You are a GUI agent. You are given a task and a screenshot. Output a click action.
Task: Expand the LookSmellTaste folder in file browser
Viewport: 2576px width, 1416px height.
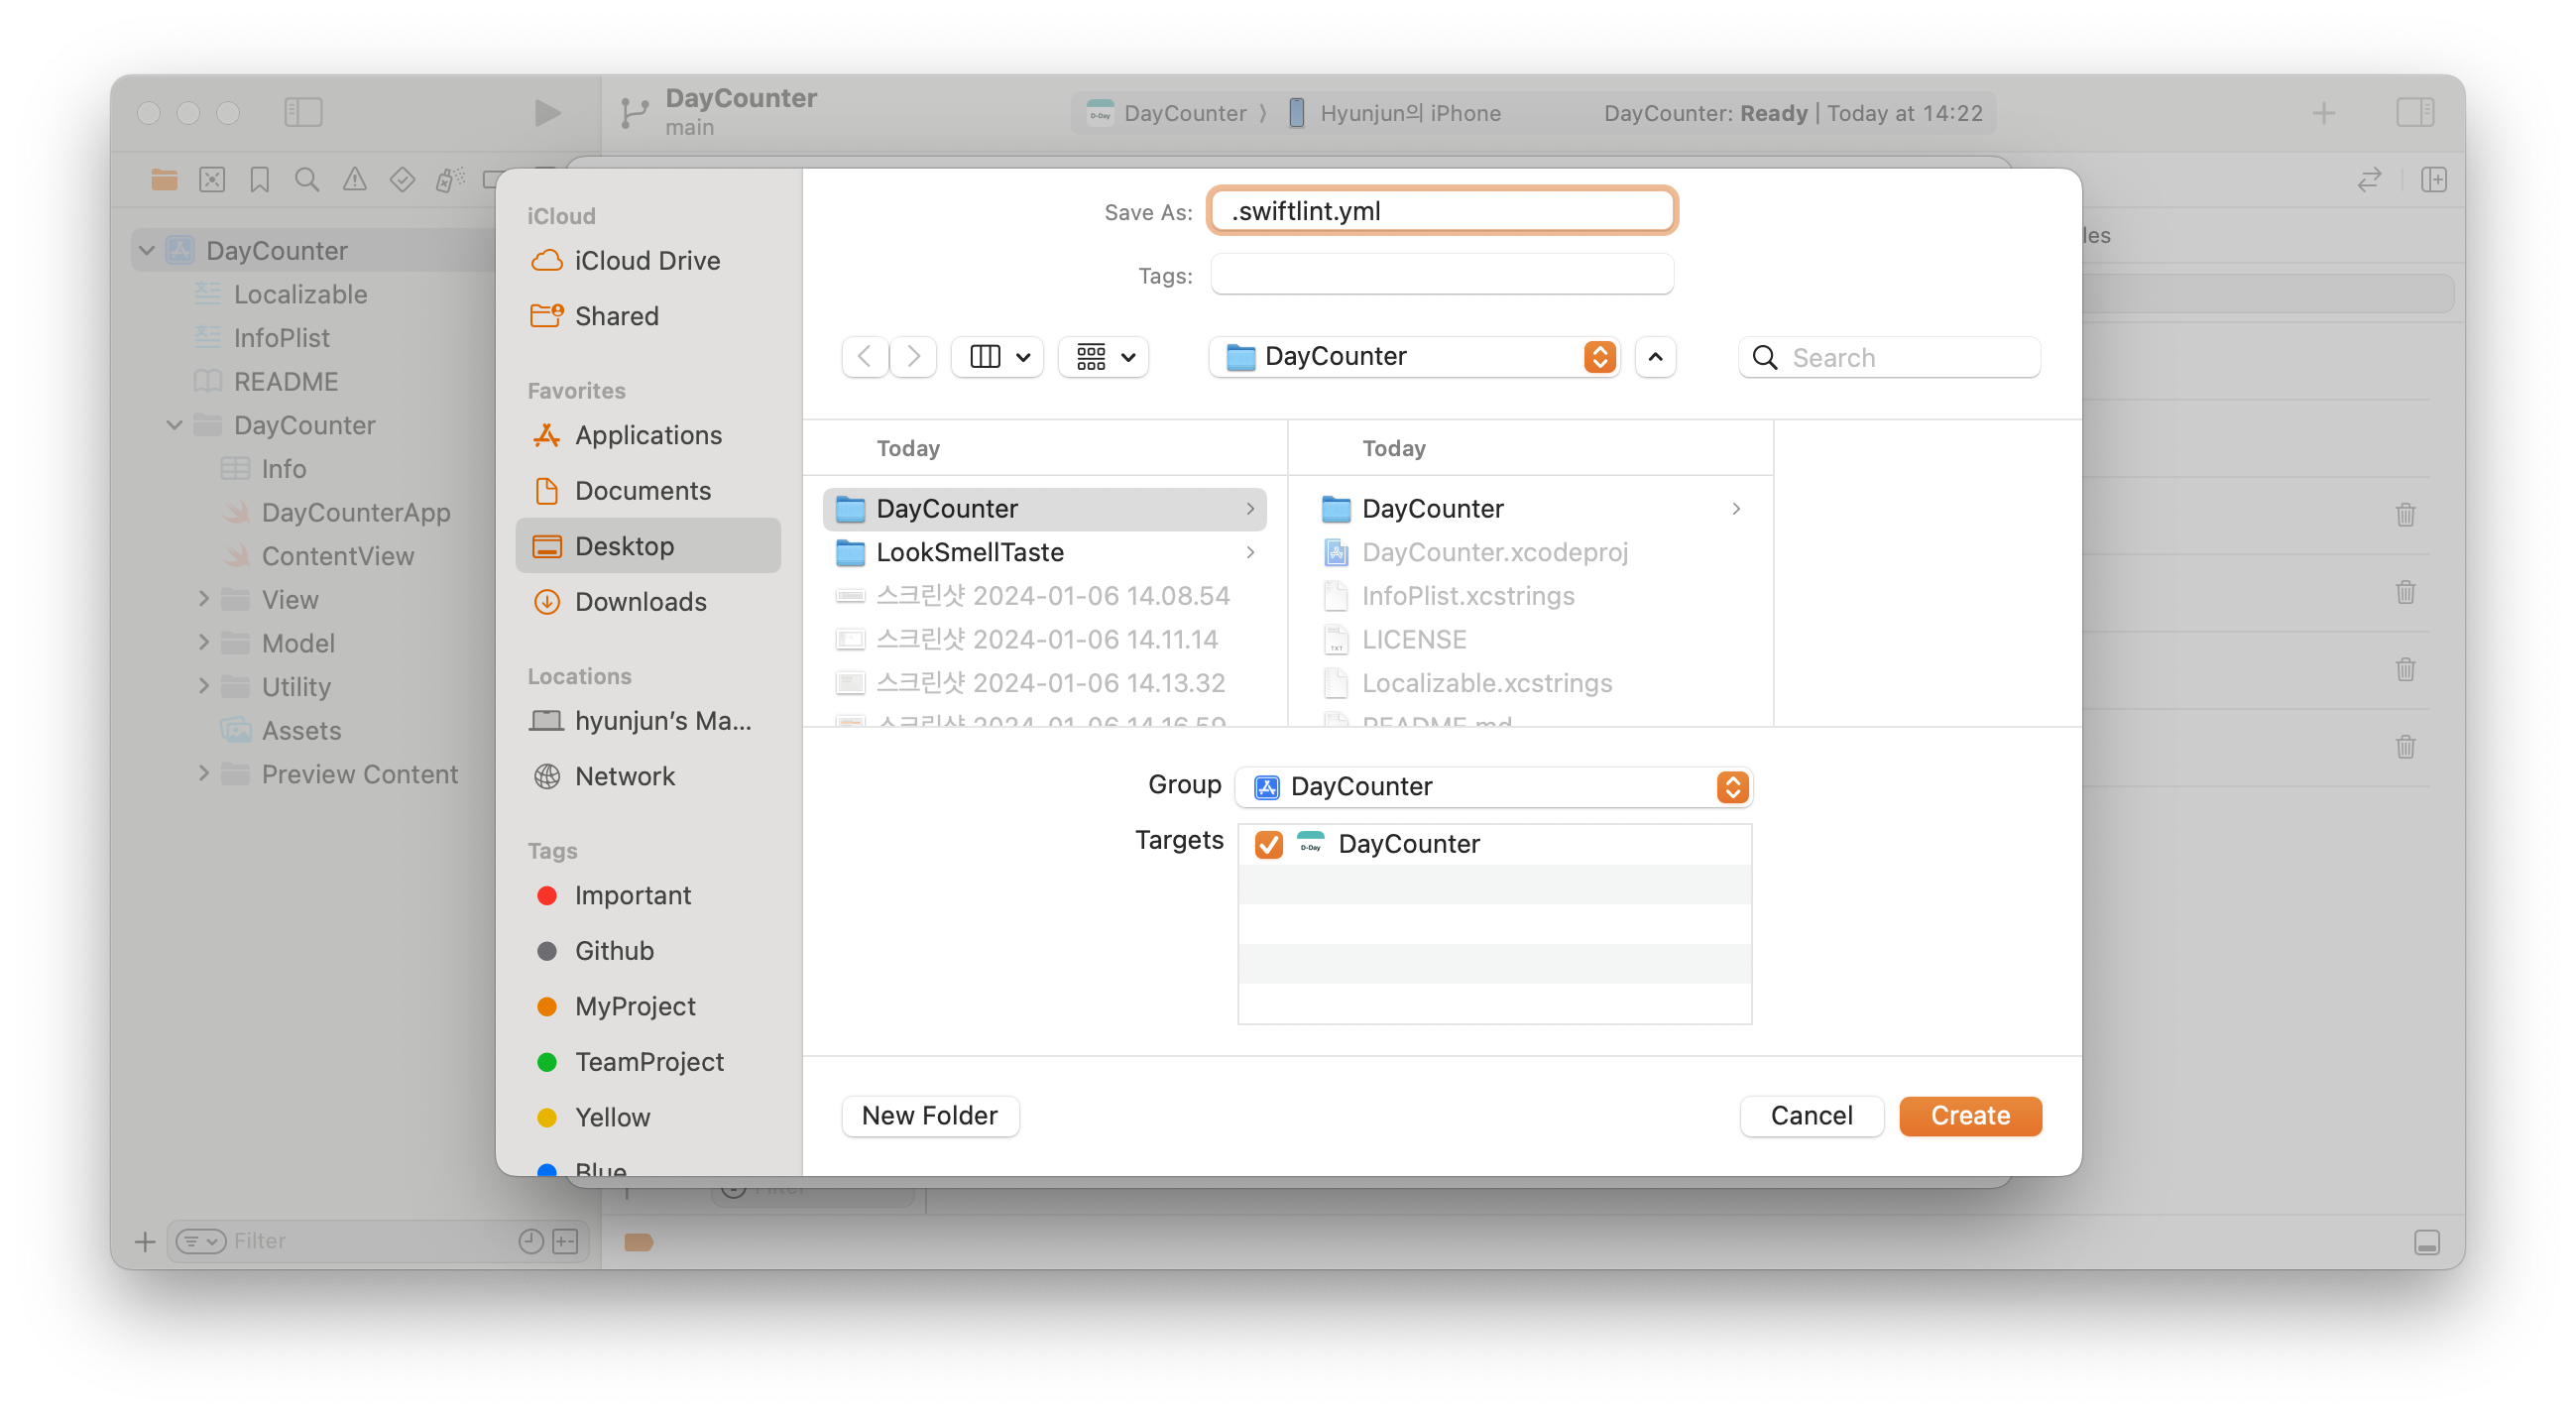968,552
